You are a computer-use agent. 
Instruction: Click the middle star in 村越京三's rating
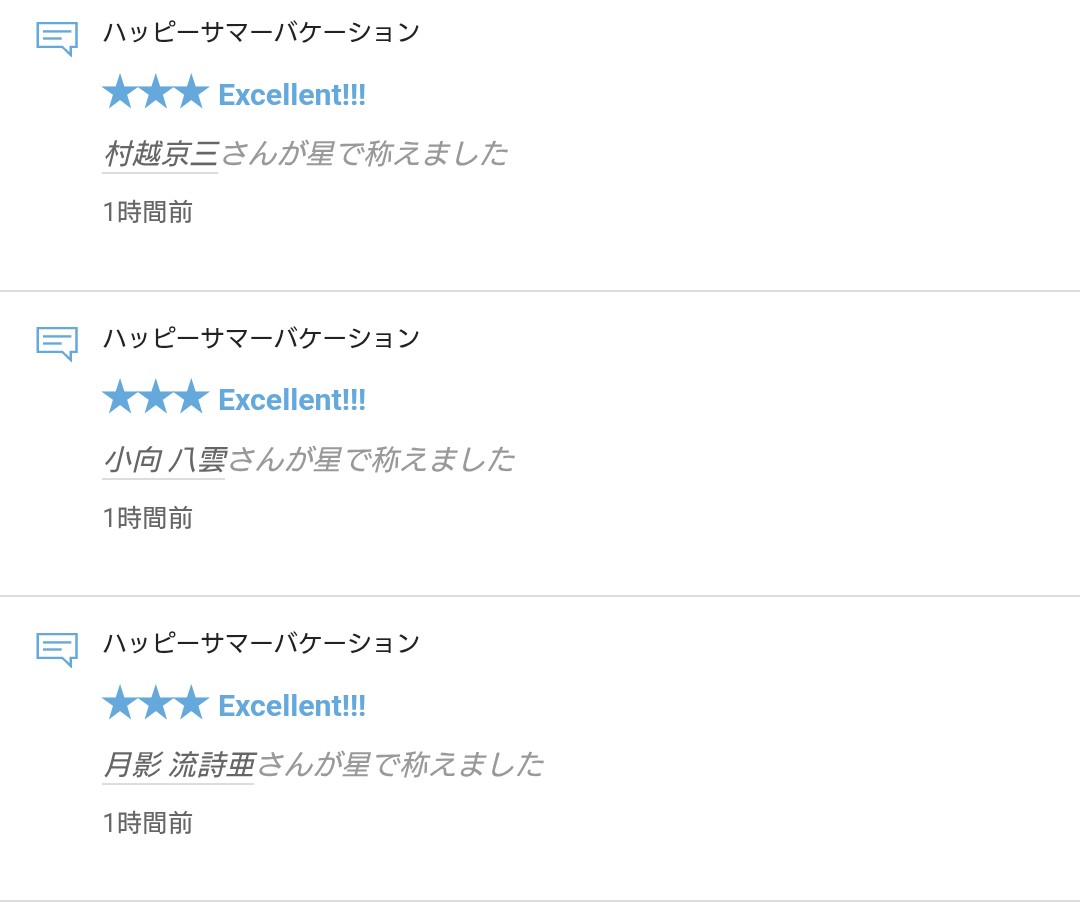click(155, 94)
